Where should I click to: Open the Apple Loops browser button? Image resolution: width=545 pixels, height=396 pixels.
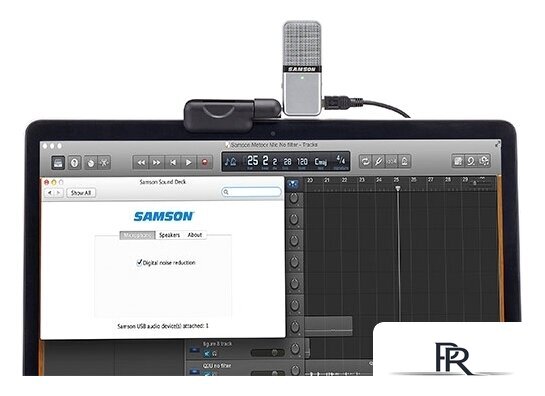click(471, 161)
